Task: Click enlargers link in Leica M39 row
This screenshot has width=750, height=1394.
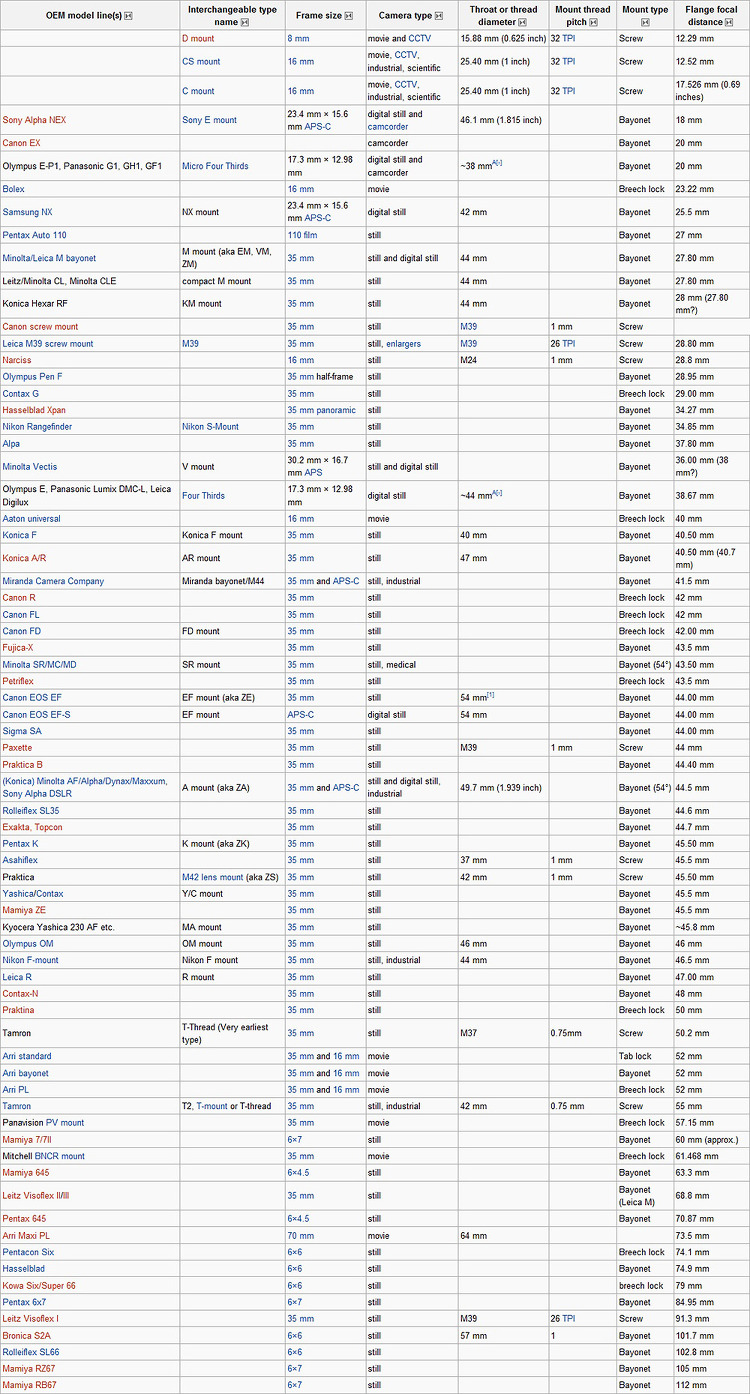Action: 404,343
